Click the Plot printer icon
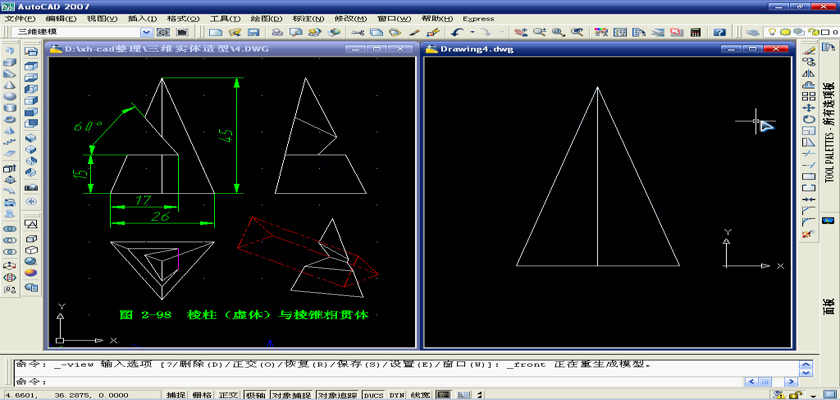Viewport: 840px width, 400px height. click(276, 32)
